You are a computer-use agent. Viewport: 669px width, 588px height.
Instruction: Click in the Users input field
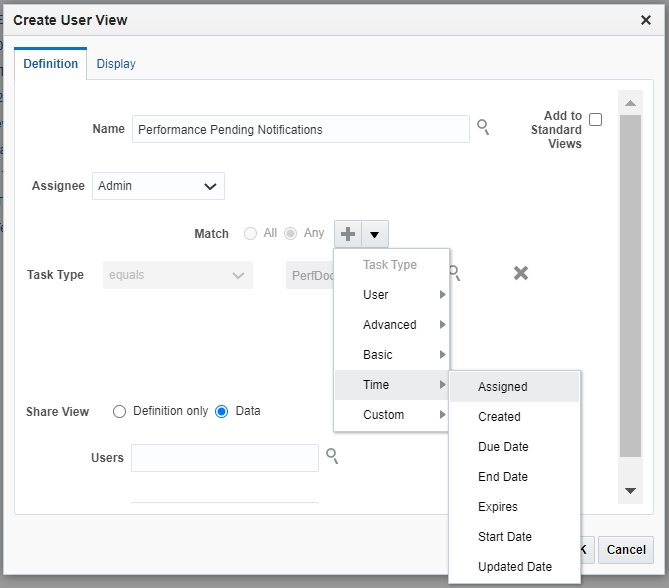click(225, 458)
